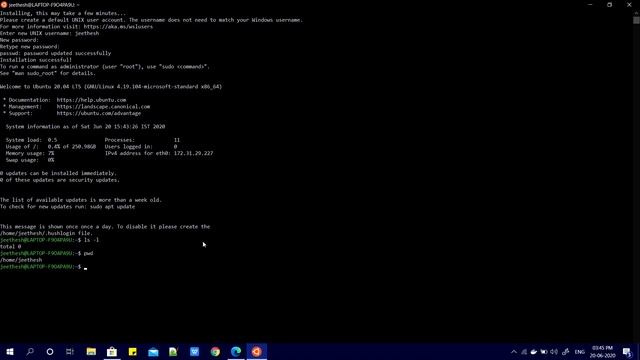Click the 'ls -l' command line
This screenshot has height=360, width=640.
coord(50,240)
